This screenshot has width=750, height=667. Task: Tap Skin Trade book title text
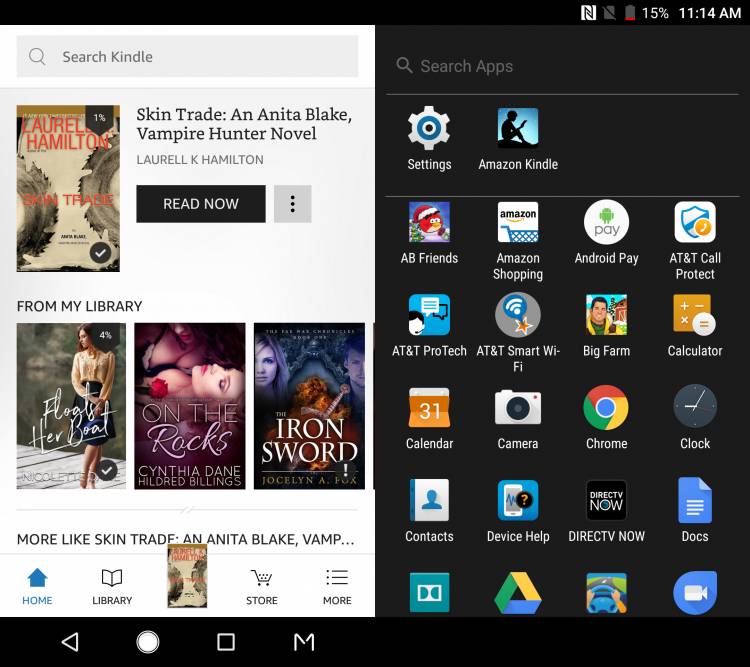244,124
